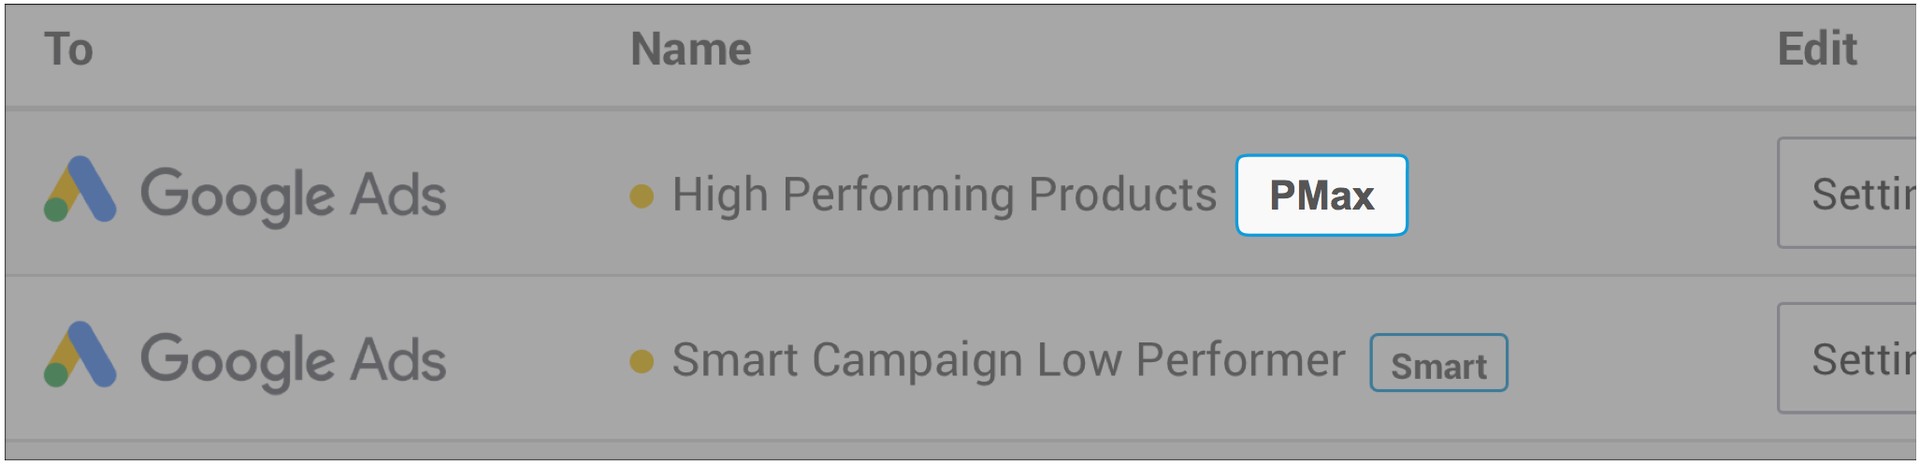Click the word "Google" in the first row
This screenshot has height=465, width=1920.
tap(236, 194)
